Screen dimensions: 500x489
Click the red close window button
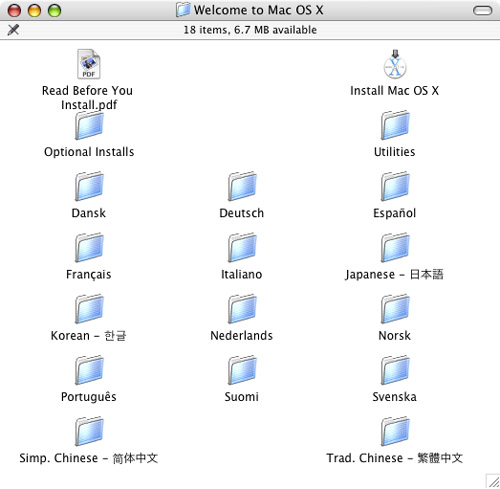pos(14,10)
